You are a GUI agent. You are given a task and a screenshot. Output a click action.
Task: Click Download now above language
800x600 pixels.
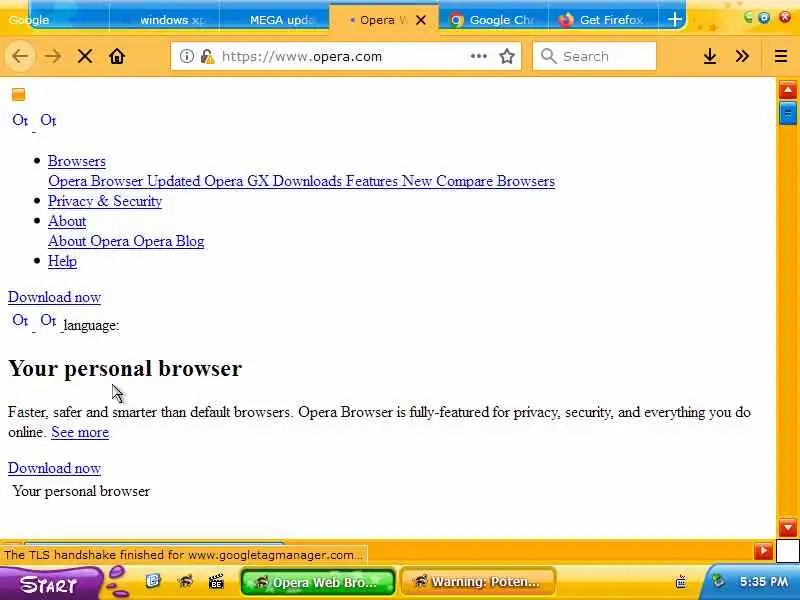click(x=54, y=297)
